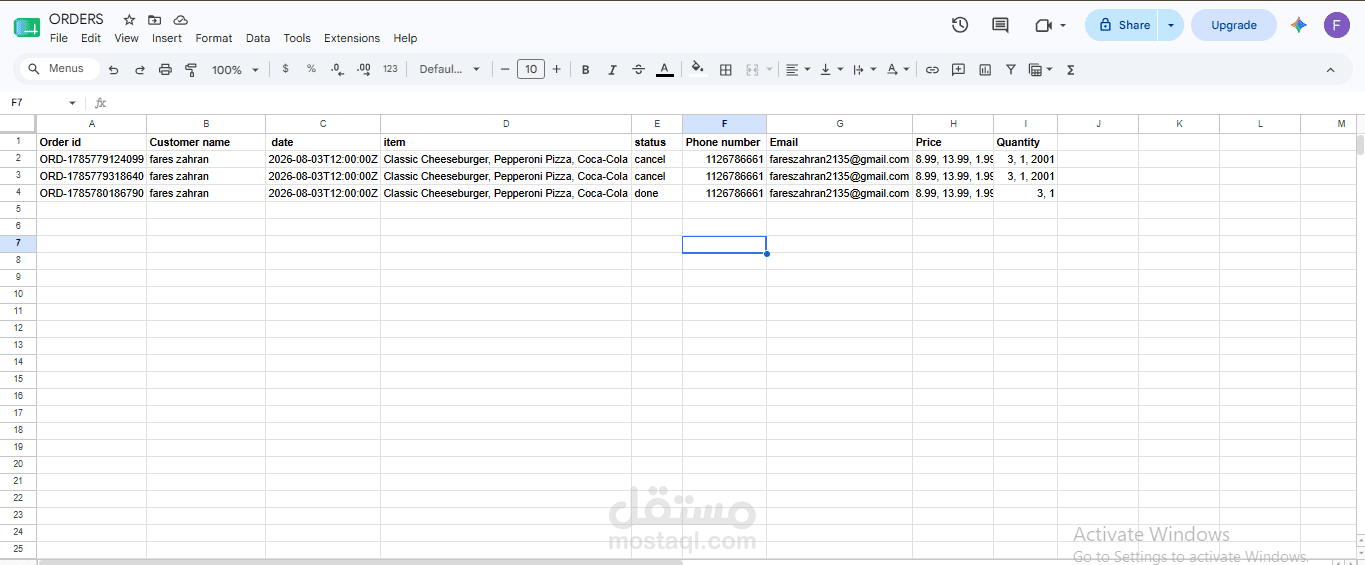This screenshot has height=565, width=1365.
Task: Open the Format menu
Action: pyautogui.click(x=214, y=38)
